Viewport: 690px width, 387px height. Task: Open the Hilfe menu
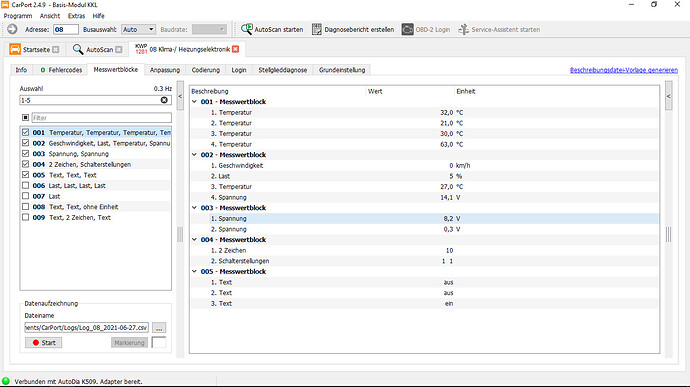click(x=99, y=16)
